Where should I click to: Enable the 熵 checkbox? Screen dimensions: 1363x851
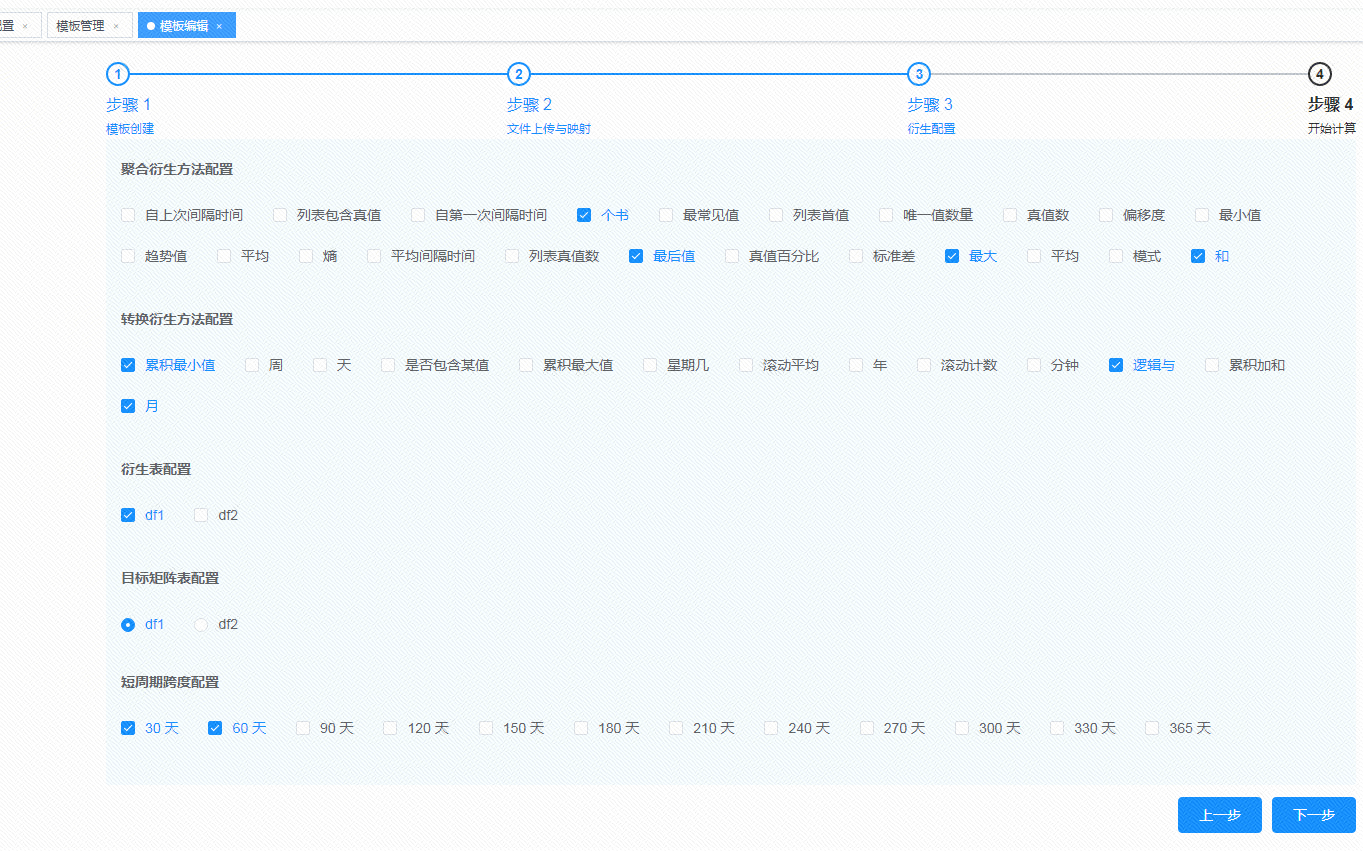[x=306, y=256]
